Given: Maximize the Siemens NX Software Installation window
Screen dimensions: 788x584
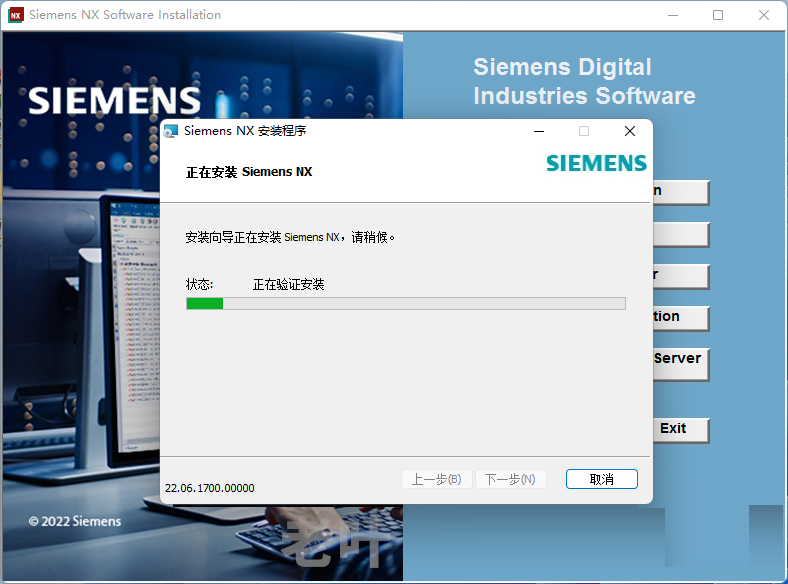Looking at the screenshot, I should [x=718, y=15].
